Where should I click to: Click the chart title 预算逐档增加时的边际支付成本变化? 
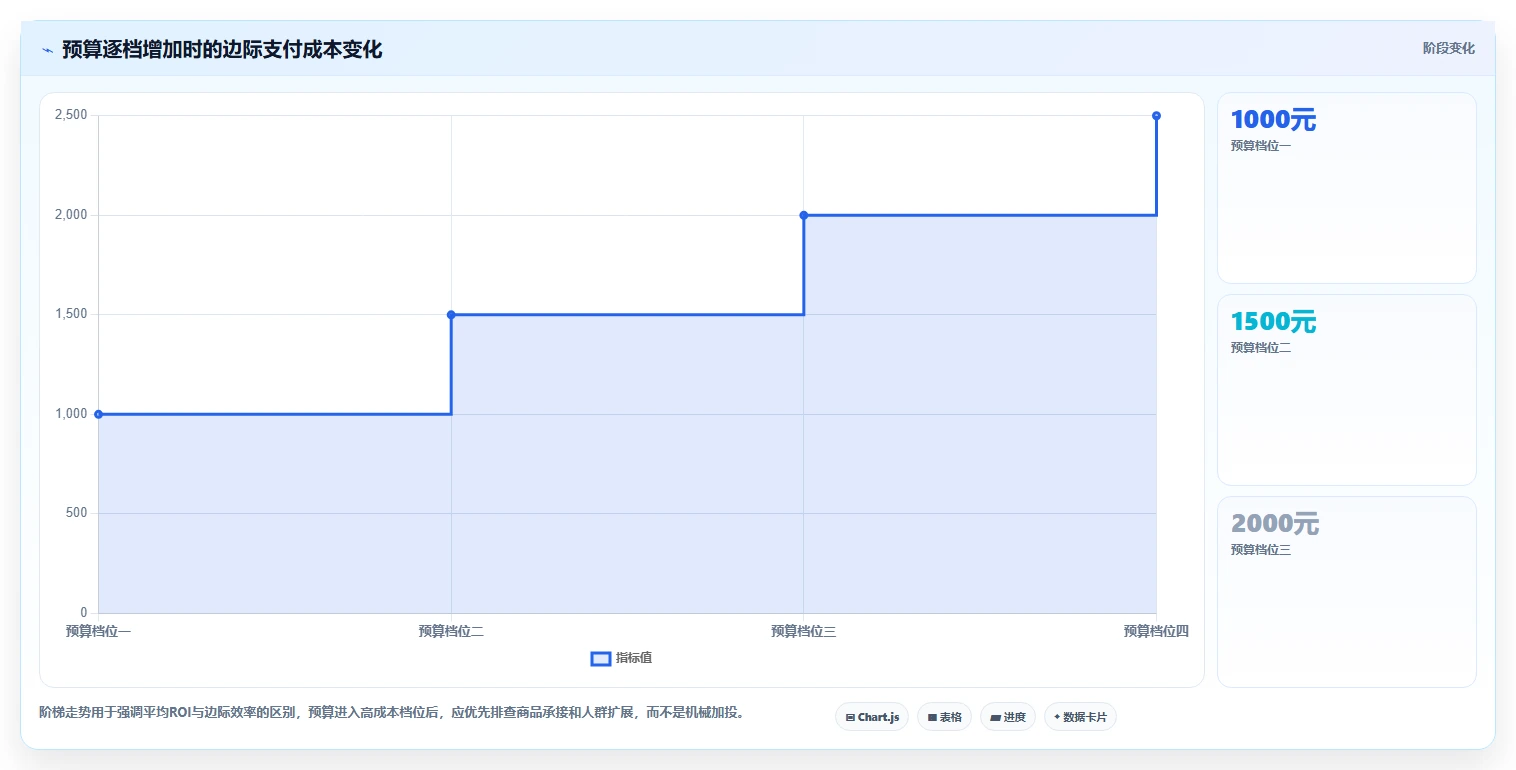pos(222,50)
